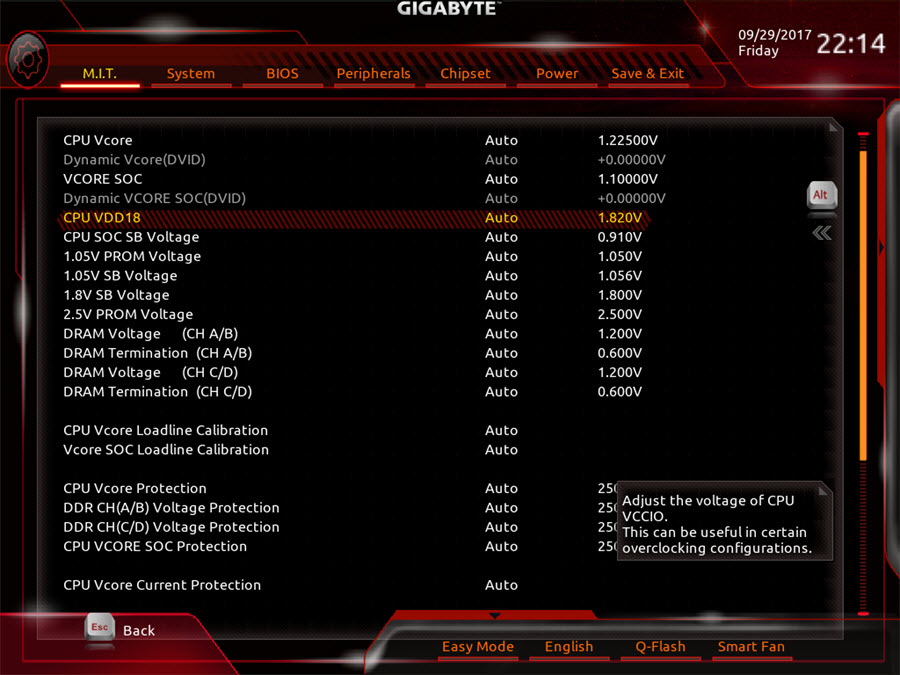Click the orange vertical scrollbar
The width and height of the screenshot is (900, 675).
[863, 300]
